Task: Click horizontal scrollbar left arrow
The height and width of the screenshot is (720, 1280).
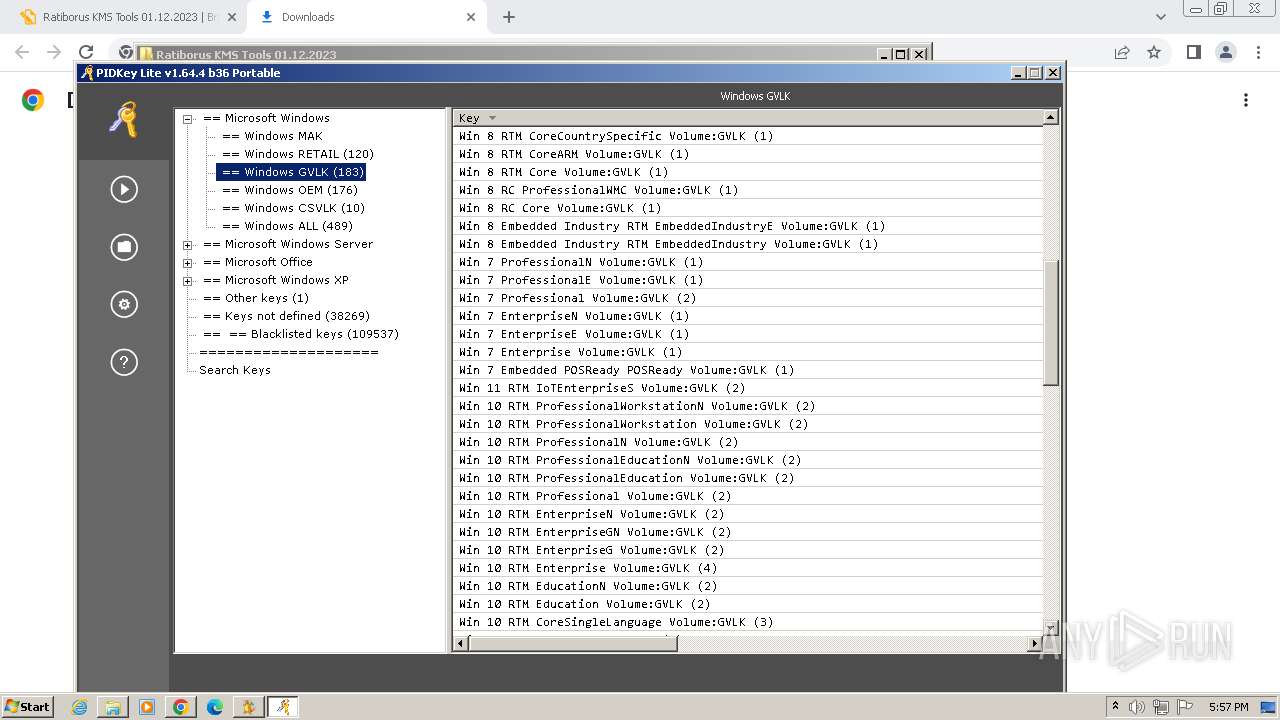Action: pyautogui.click(x=461, y=643)
